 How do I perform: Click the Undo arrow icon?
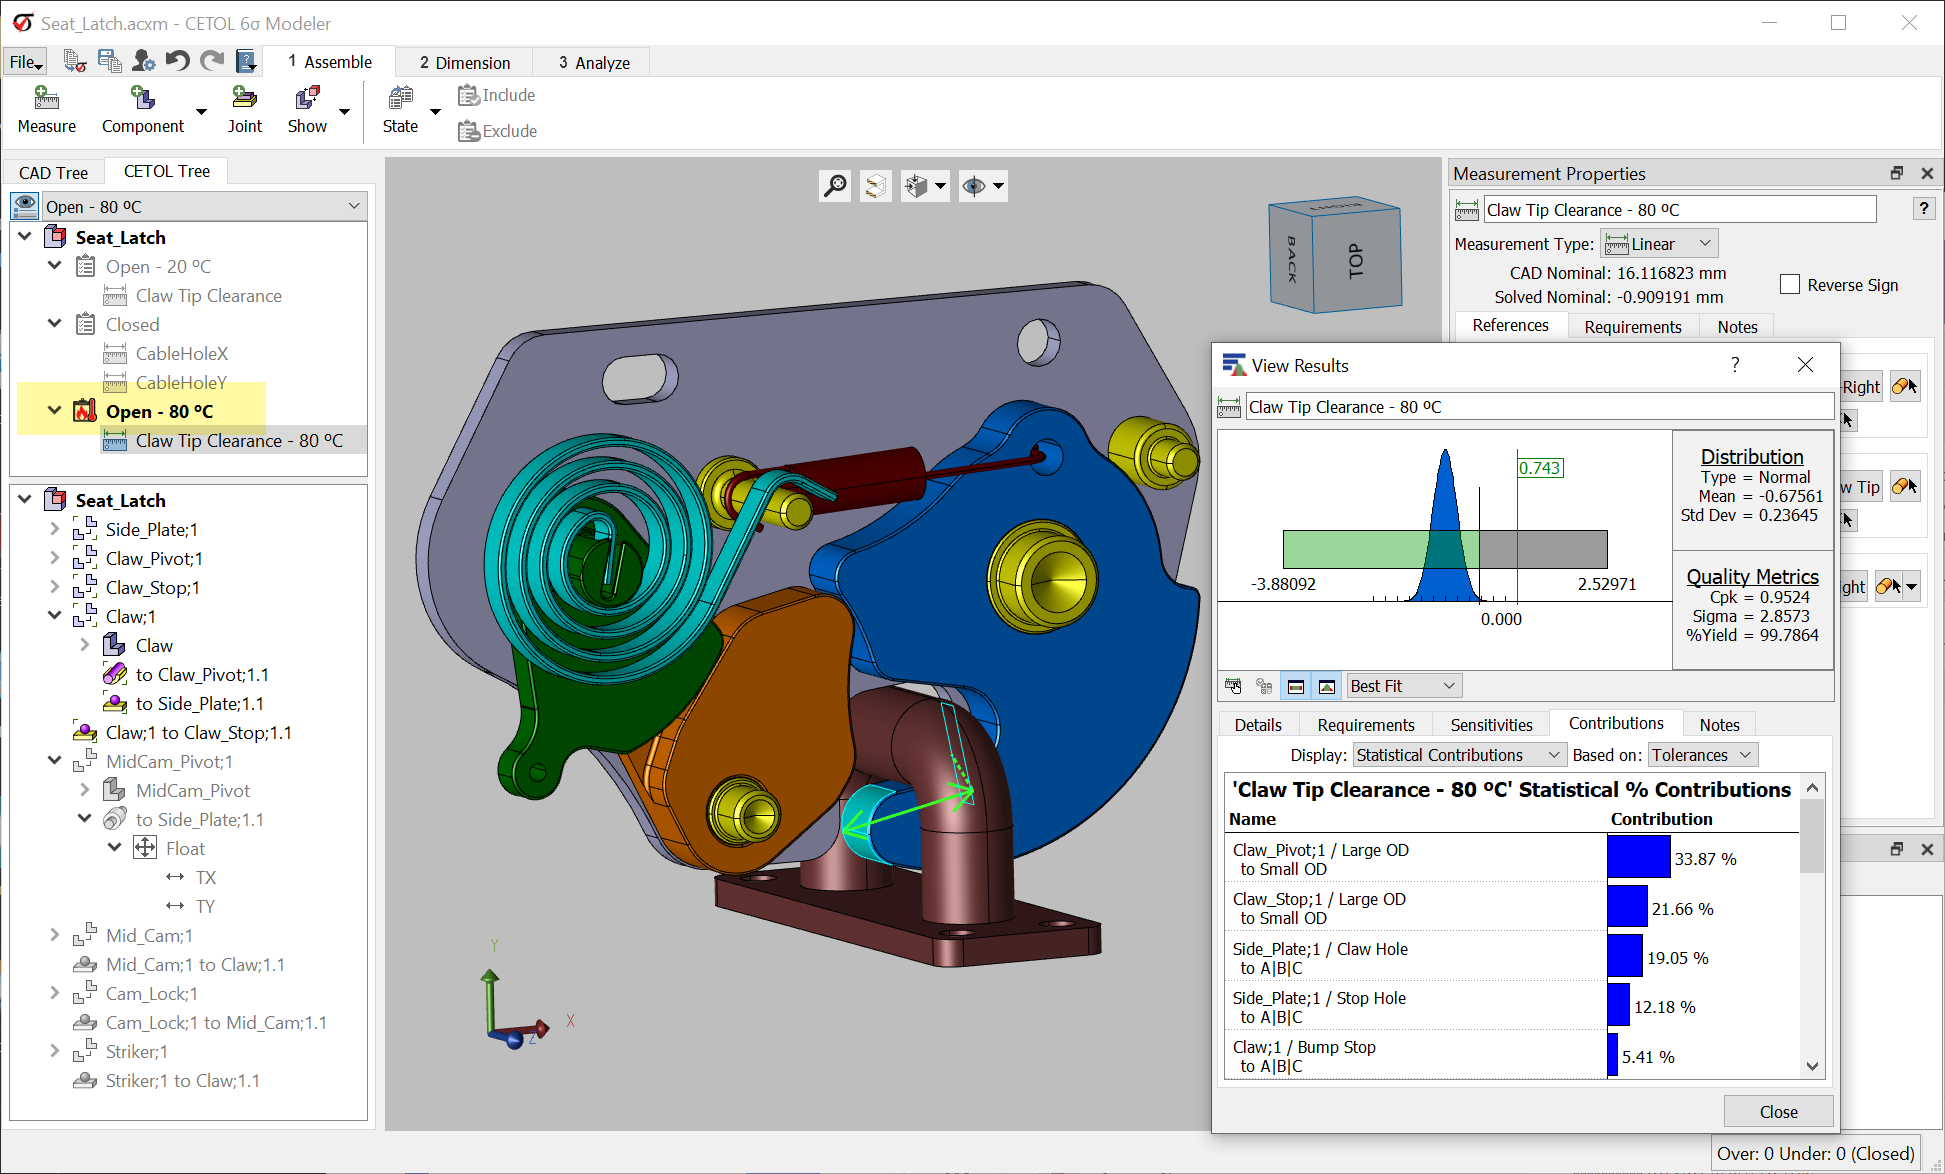[177, 61]
